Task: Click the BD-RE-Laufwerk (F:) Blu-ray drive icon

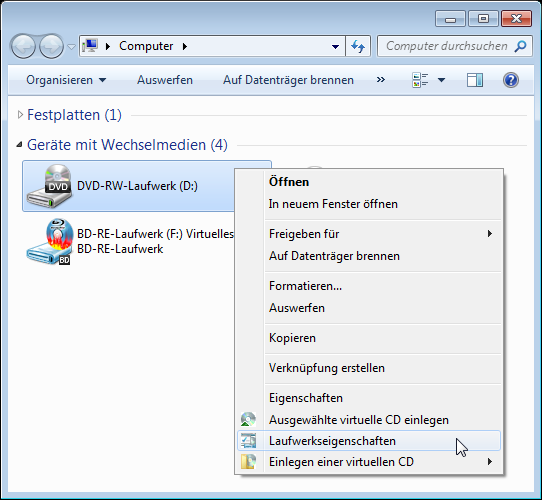Action: click(x=49, y=242)
